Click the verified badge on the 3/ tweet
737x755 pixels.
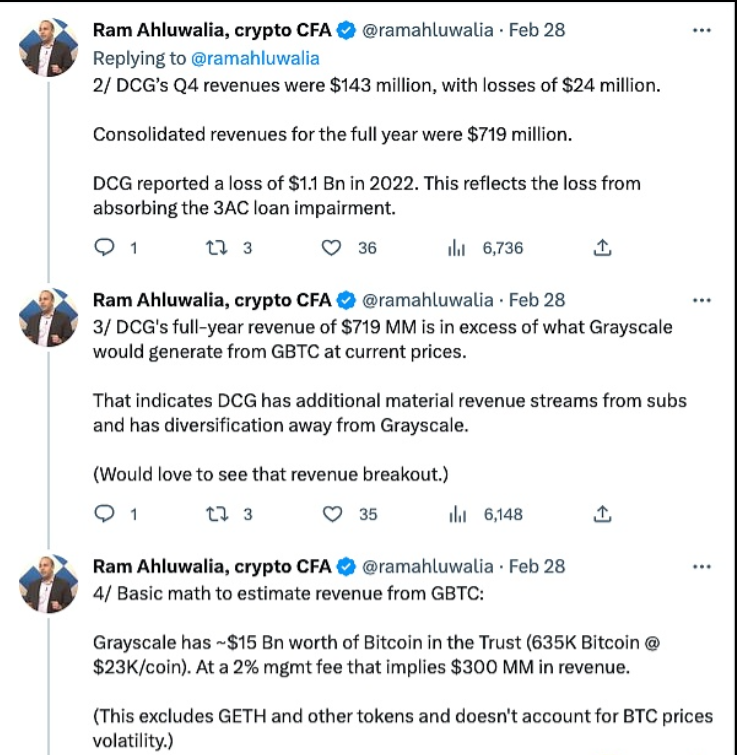[347, 299]
